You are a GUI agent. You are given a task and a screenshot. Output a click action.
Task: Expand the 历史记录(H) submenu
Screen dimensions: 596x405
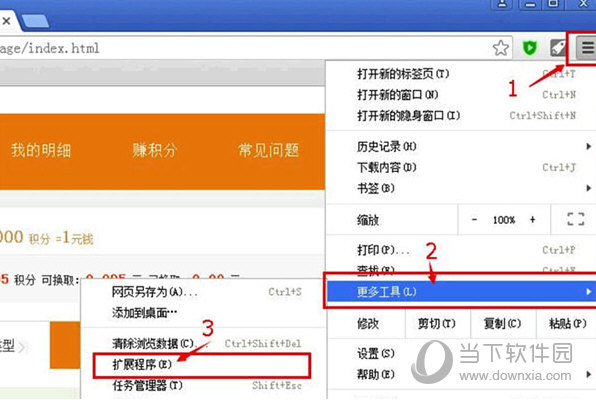[x=461, y=146]
